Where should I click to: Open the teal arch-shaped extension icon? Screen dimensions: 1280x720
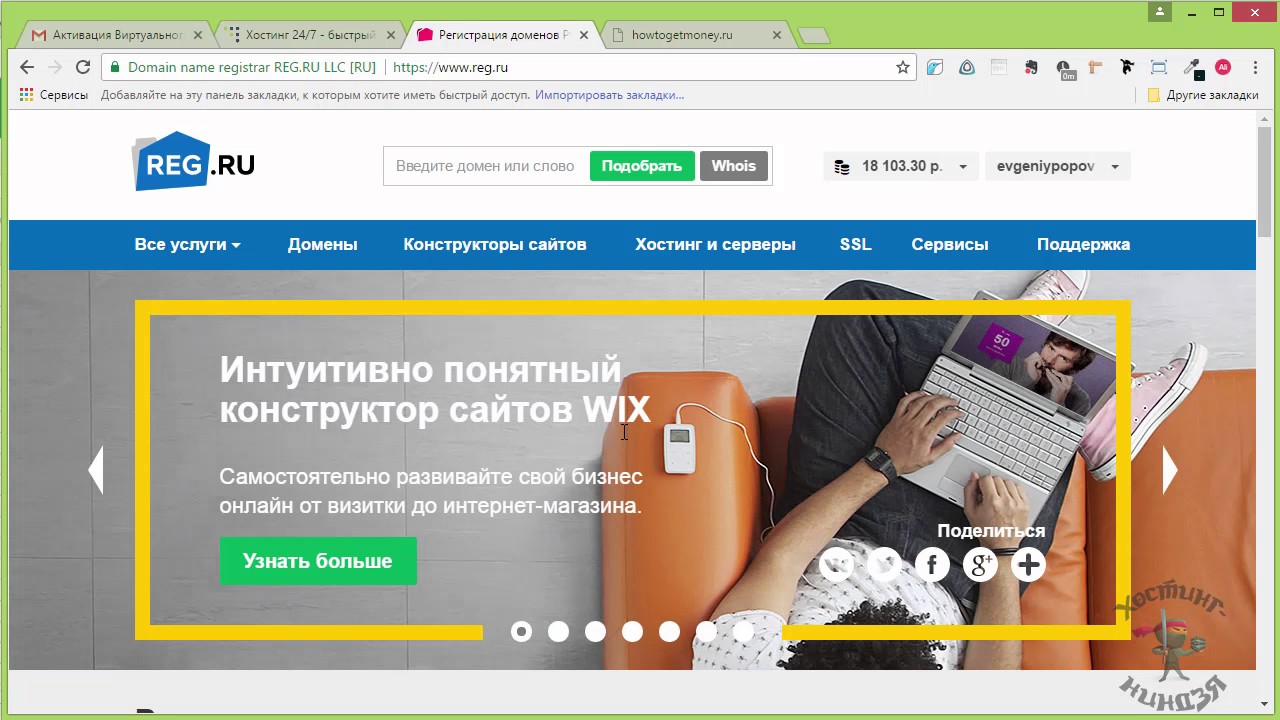967,67
